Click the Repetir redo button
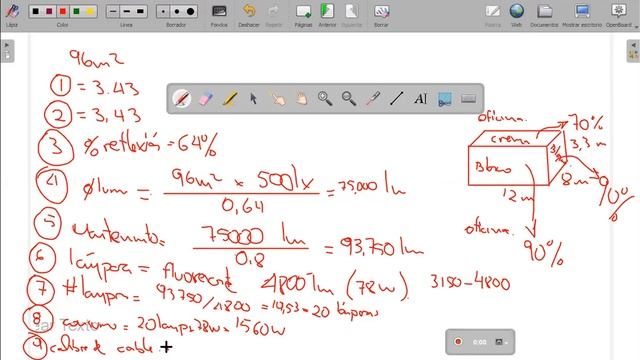The image size is (640, 360). [273, 11]
